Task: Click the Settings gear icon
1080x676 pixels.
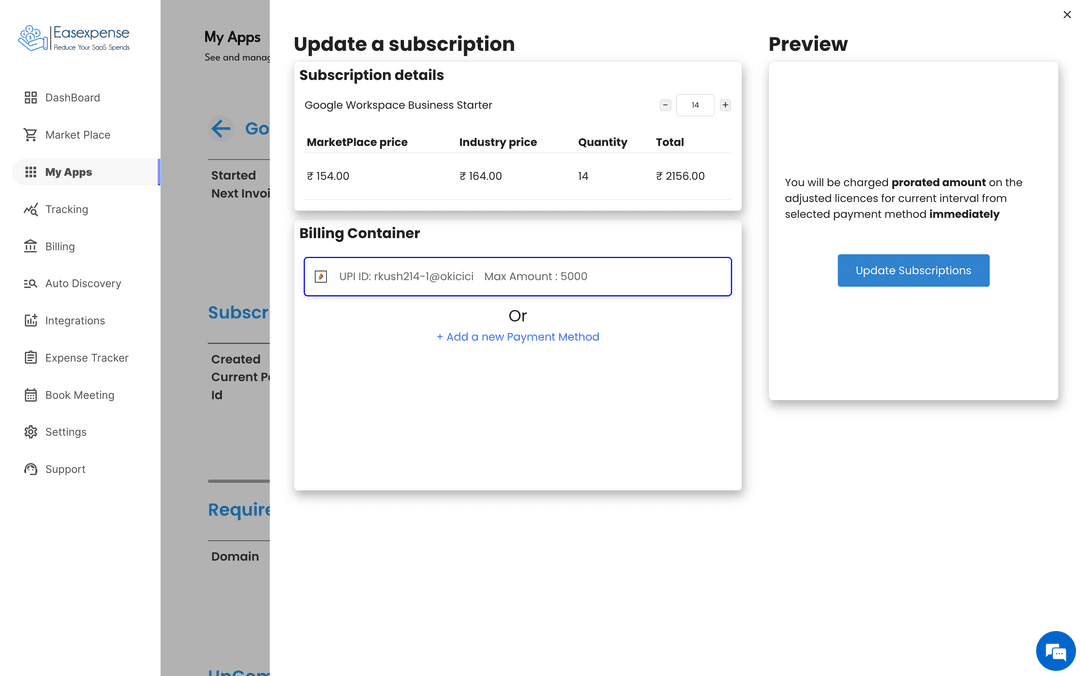Action: (30, 432)
